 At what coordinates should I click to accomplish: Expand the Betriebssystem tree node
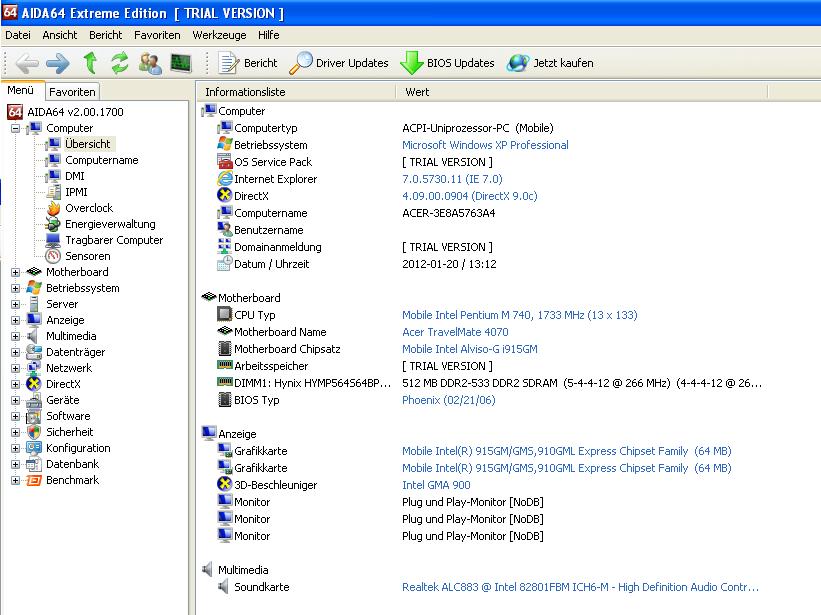(x=15, y=288)
